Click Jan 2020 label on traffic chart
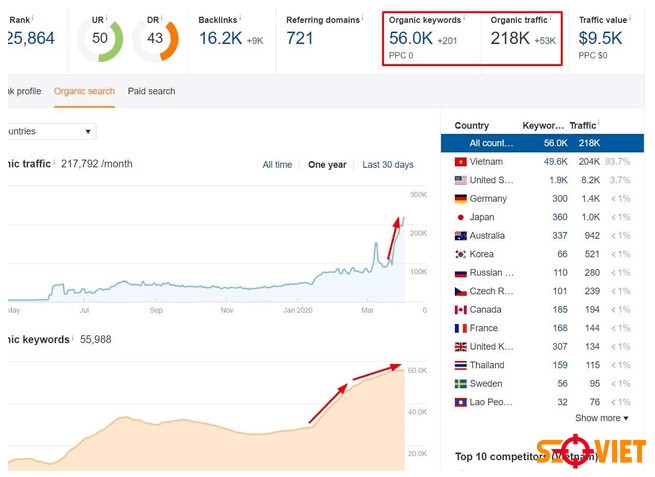 tap(297, 310)
